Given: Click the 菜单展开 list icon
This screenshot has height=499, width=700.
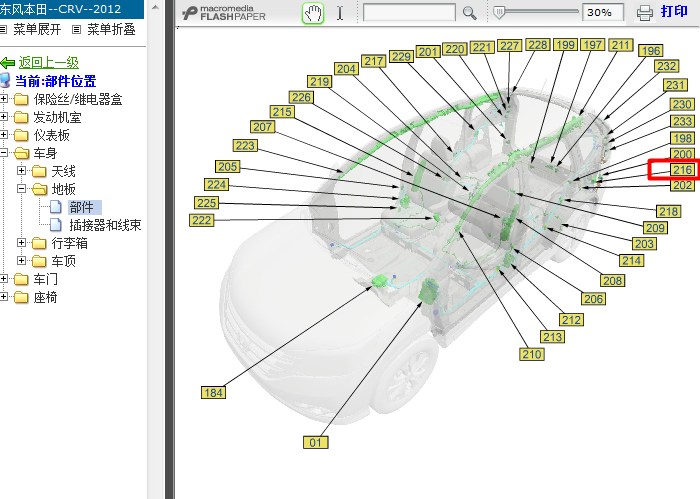Looking at the screenshot, I should (x=4, y=29).
